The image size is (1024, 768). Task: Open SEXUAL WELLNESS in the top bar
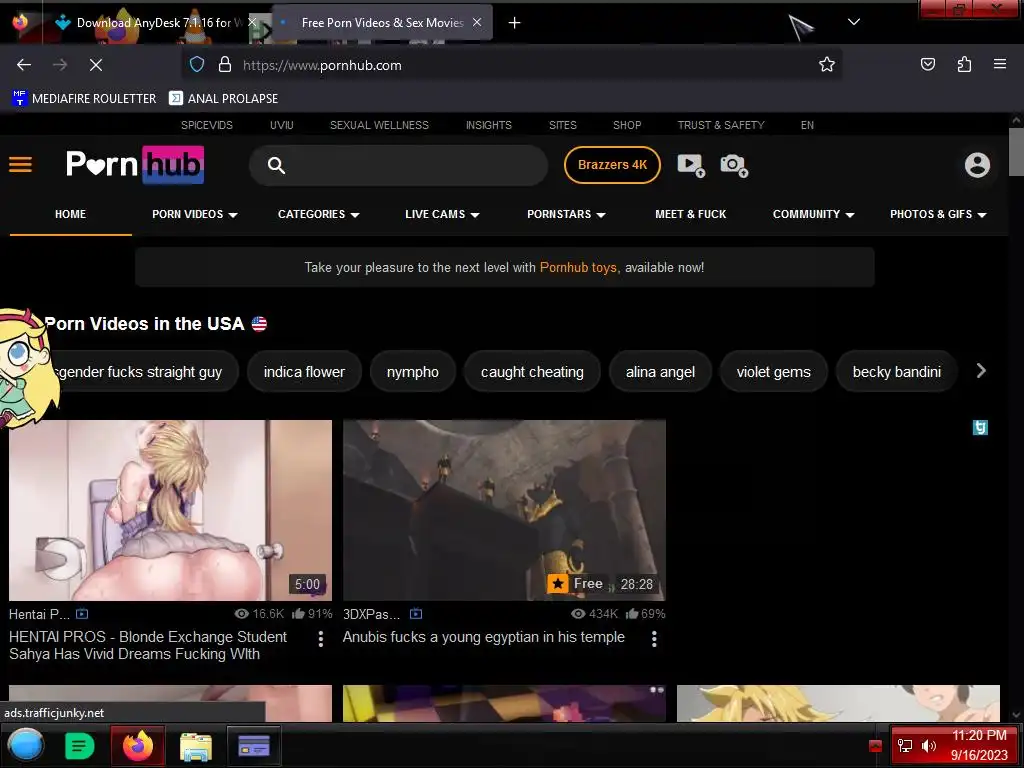point(379,125)
